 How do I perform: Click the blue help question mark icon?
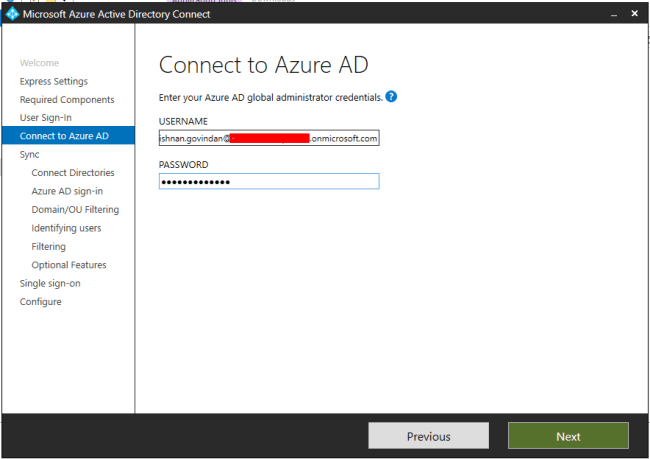coord(391,97)
